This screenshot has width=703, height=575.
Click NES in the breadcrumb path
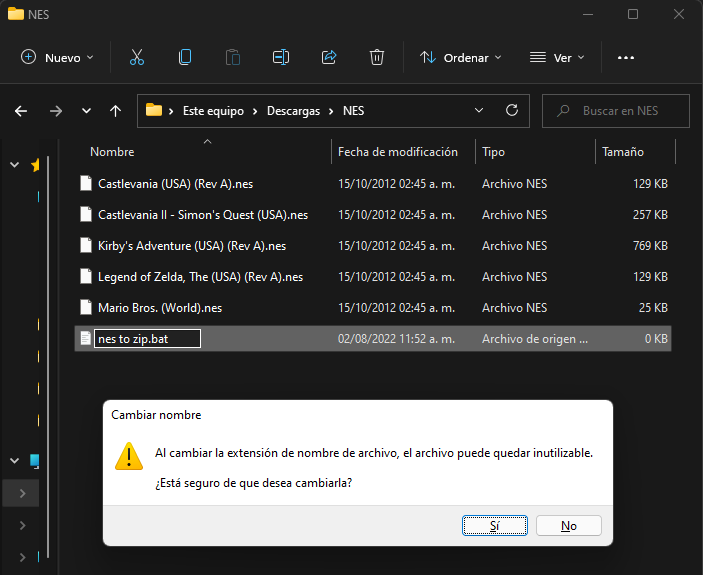(353, 111)
